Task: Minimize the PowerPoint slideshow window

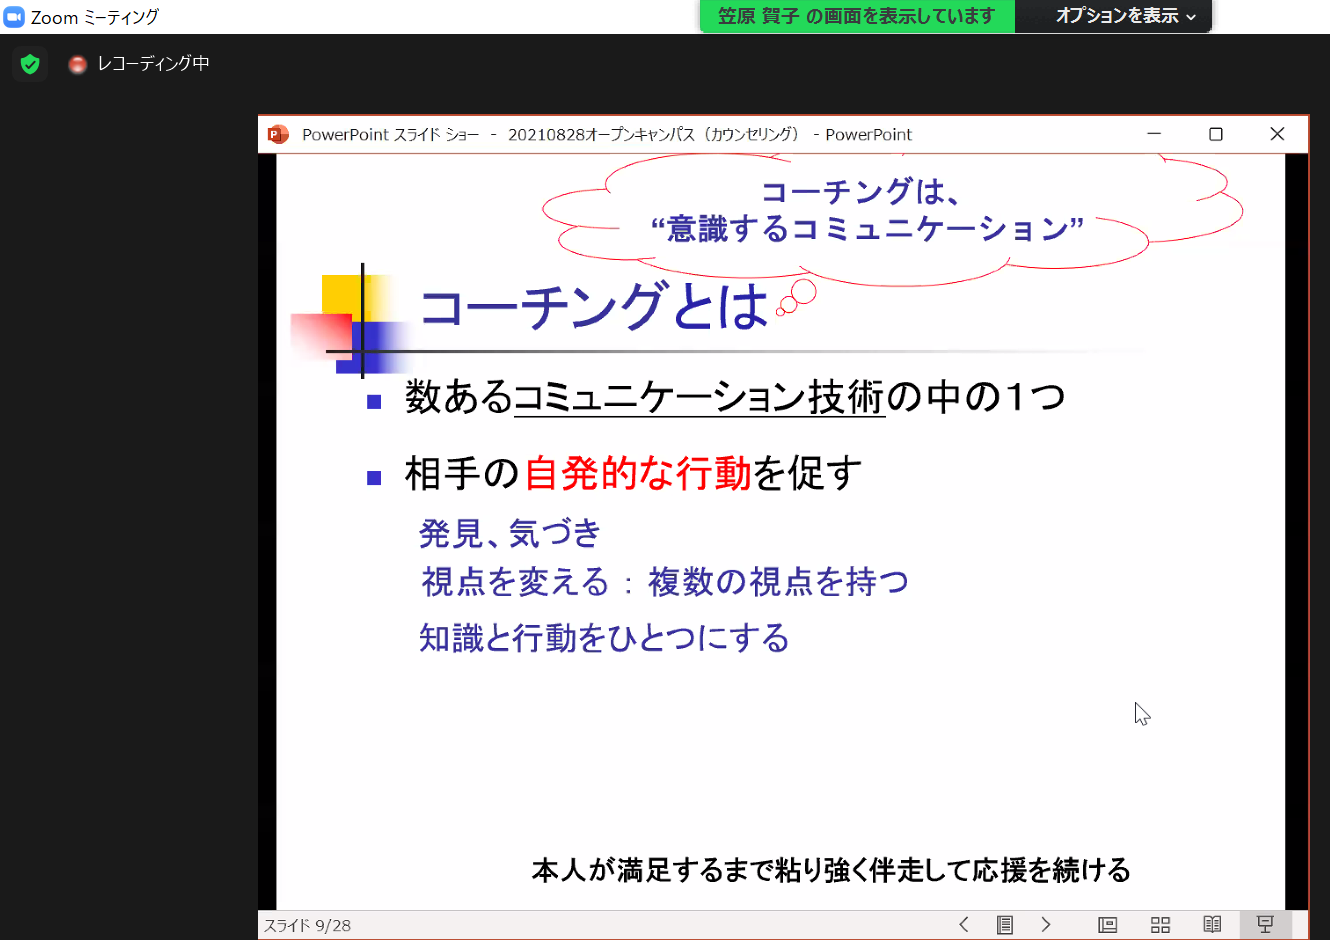Action: 1154,134
